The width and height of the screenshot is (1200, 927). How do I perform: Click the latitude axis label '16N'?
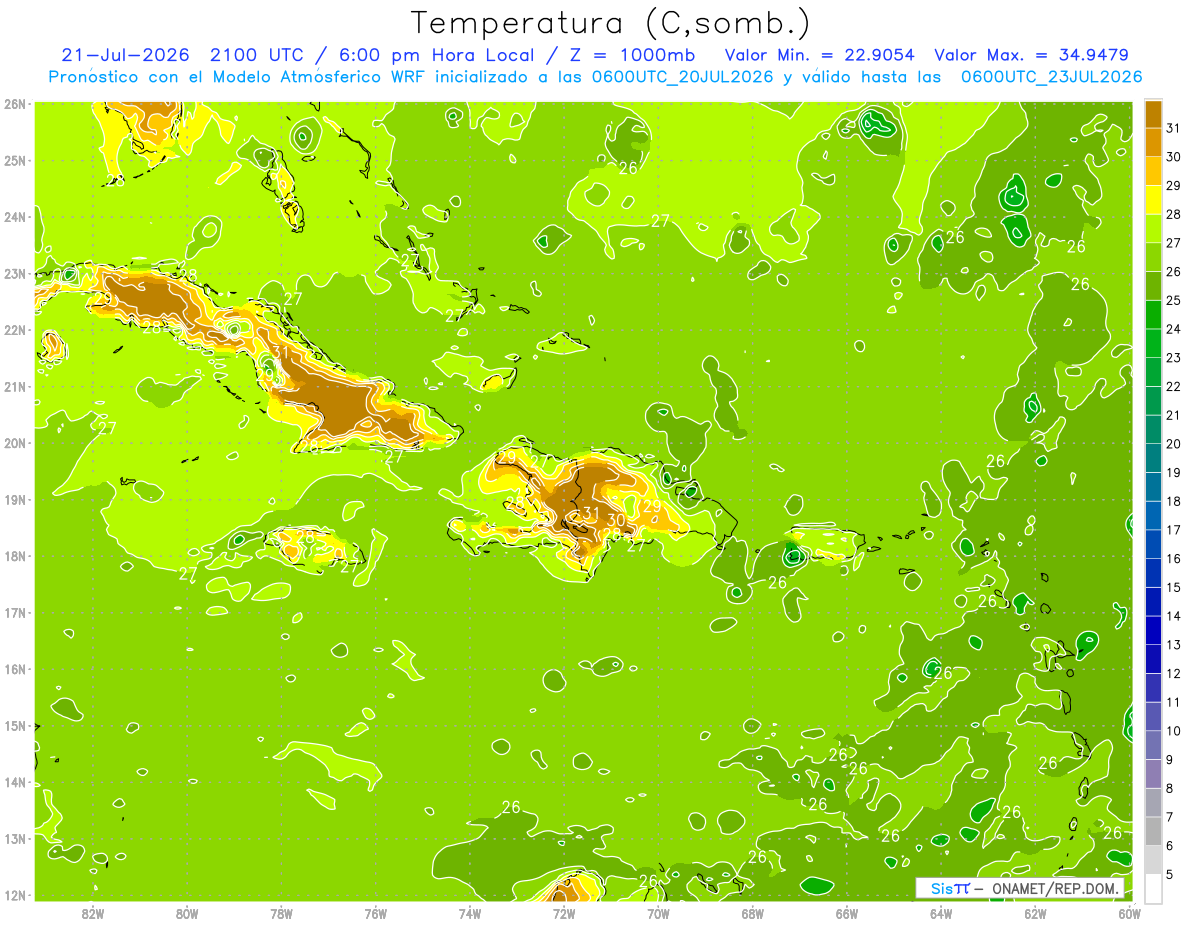(14, 669)
